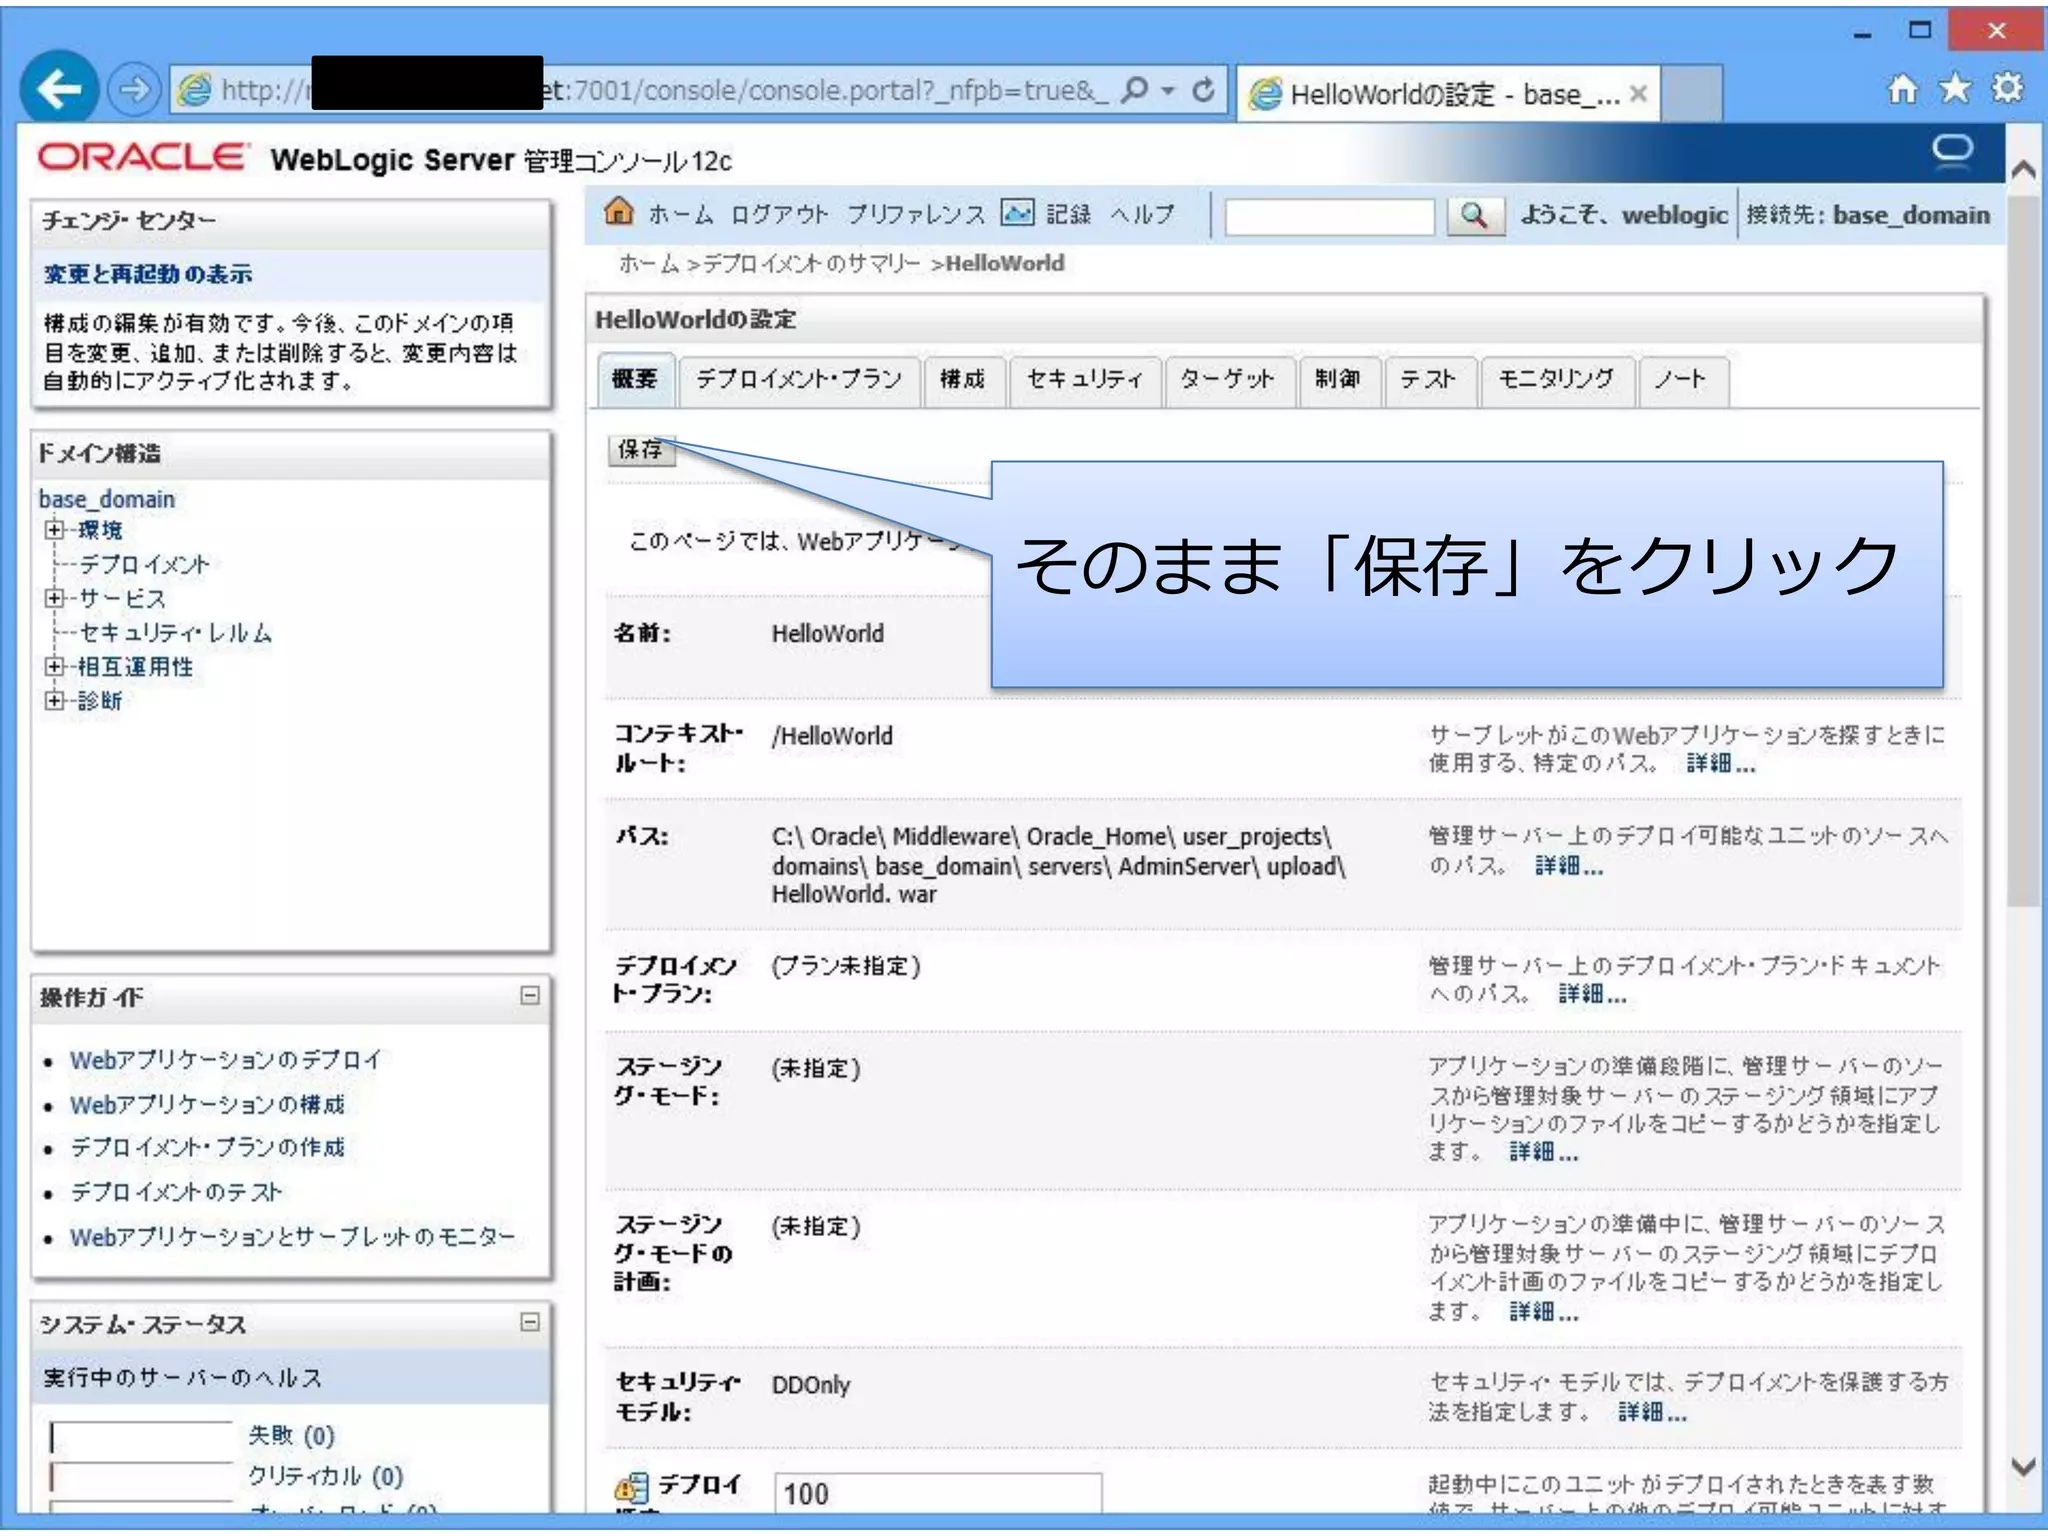Image resolution: width=2048 pixels, height=1536 pixels.
Task: Click the console search magnifier button
Action: click(x=1475, y=215)
